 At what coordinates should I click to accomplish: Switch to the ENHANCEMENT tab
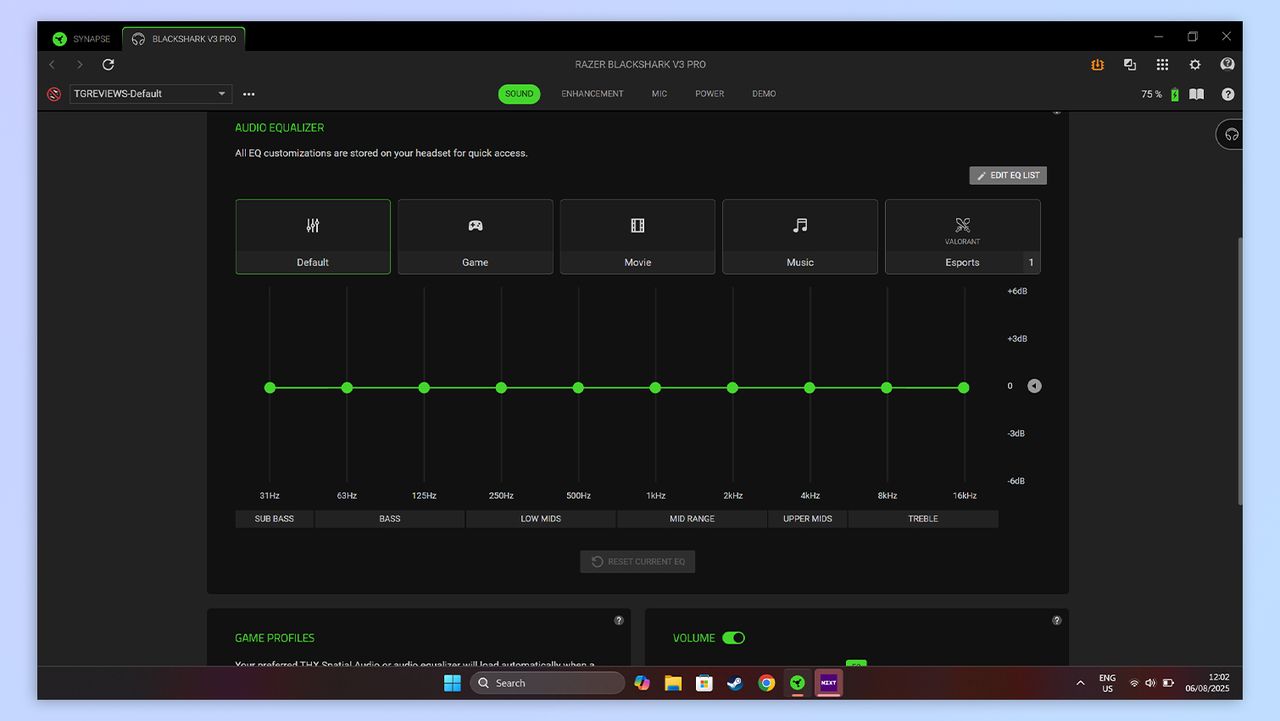click(592, 94)
